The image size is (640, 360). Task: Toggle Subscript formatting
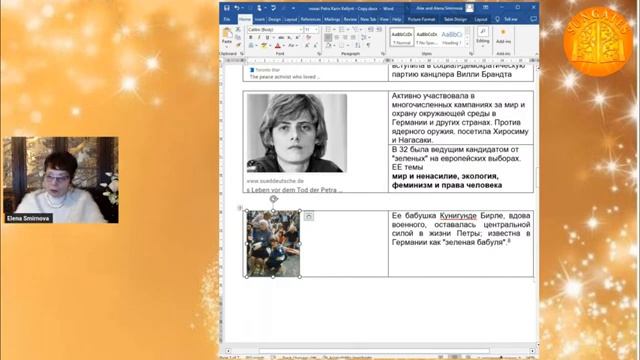coord(289,37)
